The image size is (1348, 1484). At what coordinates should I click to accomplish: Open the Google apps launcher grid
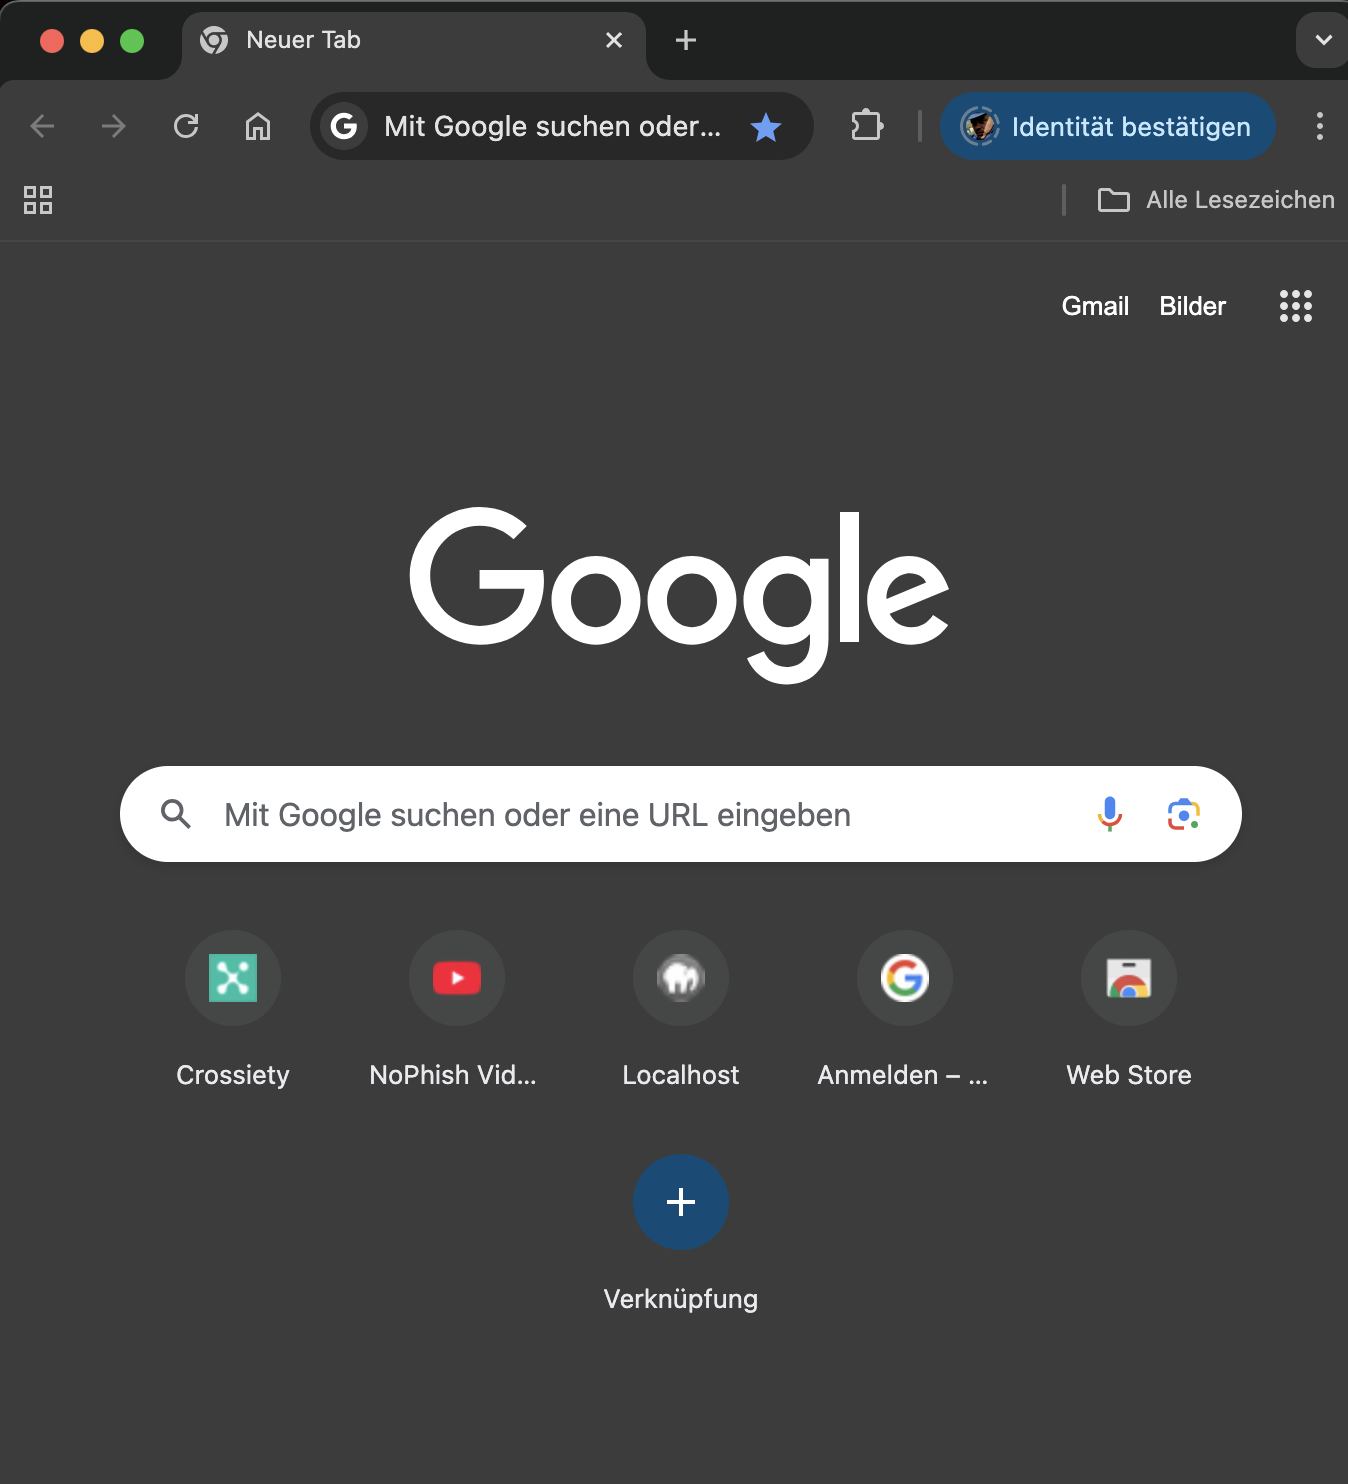click(1296, 306)
